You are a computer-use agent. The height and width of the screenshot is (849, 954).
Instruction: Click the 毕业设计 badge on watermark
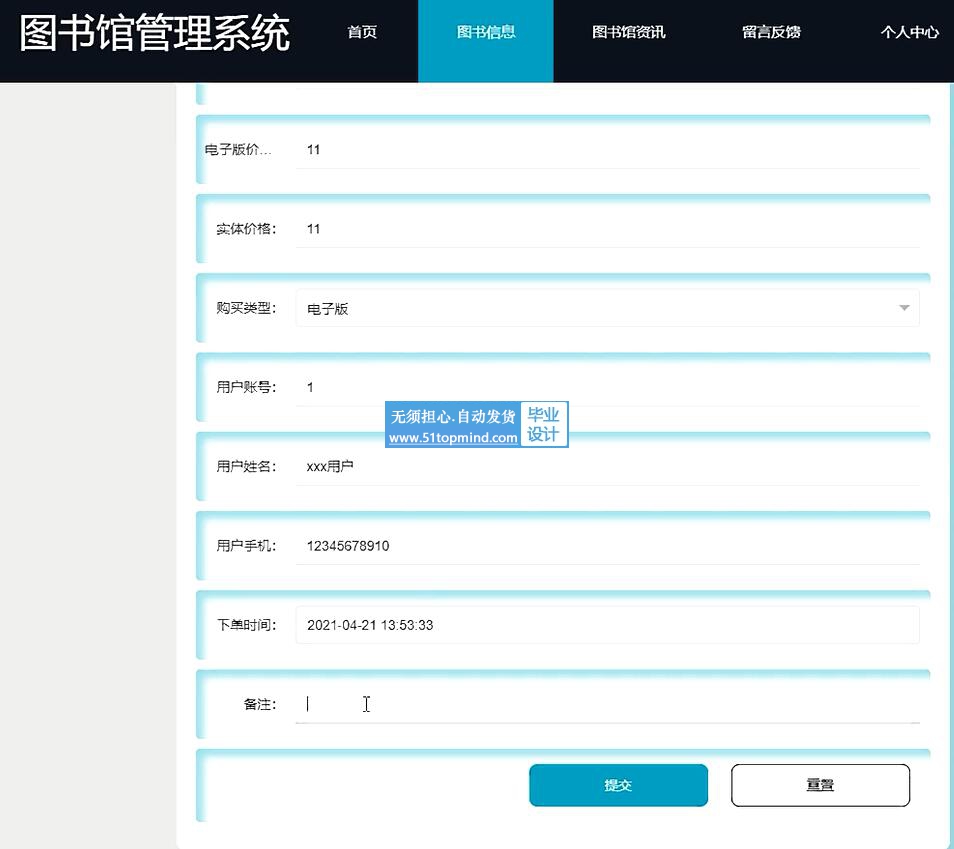click(543, 424)
